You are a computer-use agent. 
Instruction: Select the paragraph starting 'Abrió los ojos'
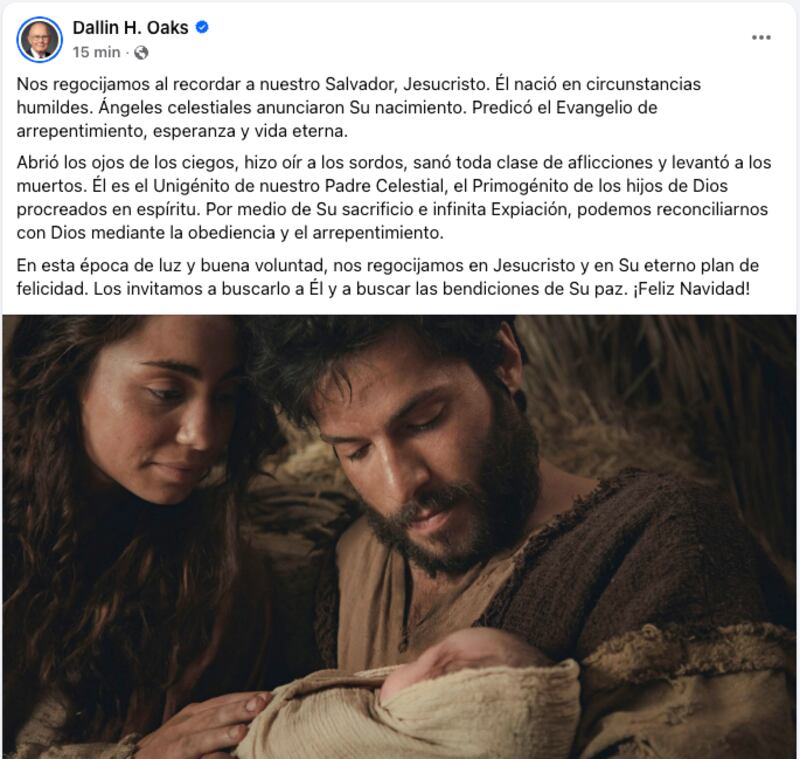393,197
